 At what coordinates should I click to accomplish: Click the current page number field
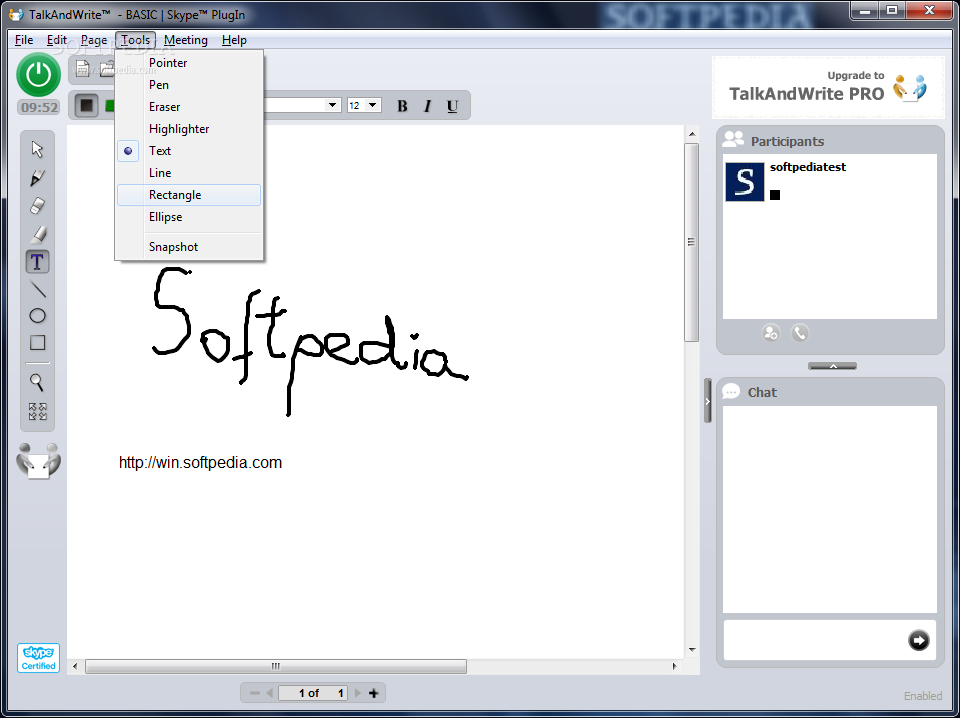click(x=313, y=693)
